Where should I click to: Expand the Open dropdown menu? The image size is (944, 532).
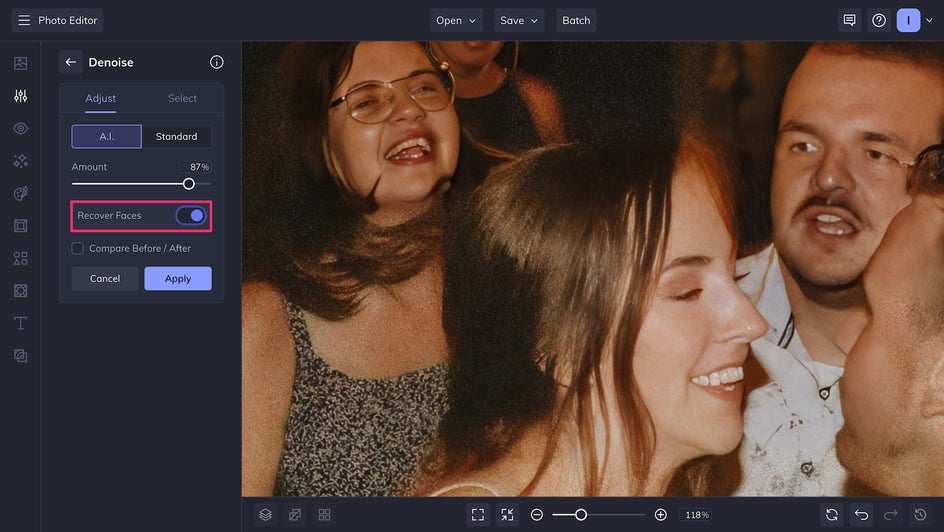(x=456, y=20)
